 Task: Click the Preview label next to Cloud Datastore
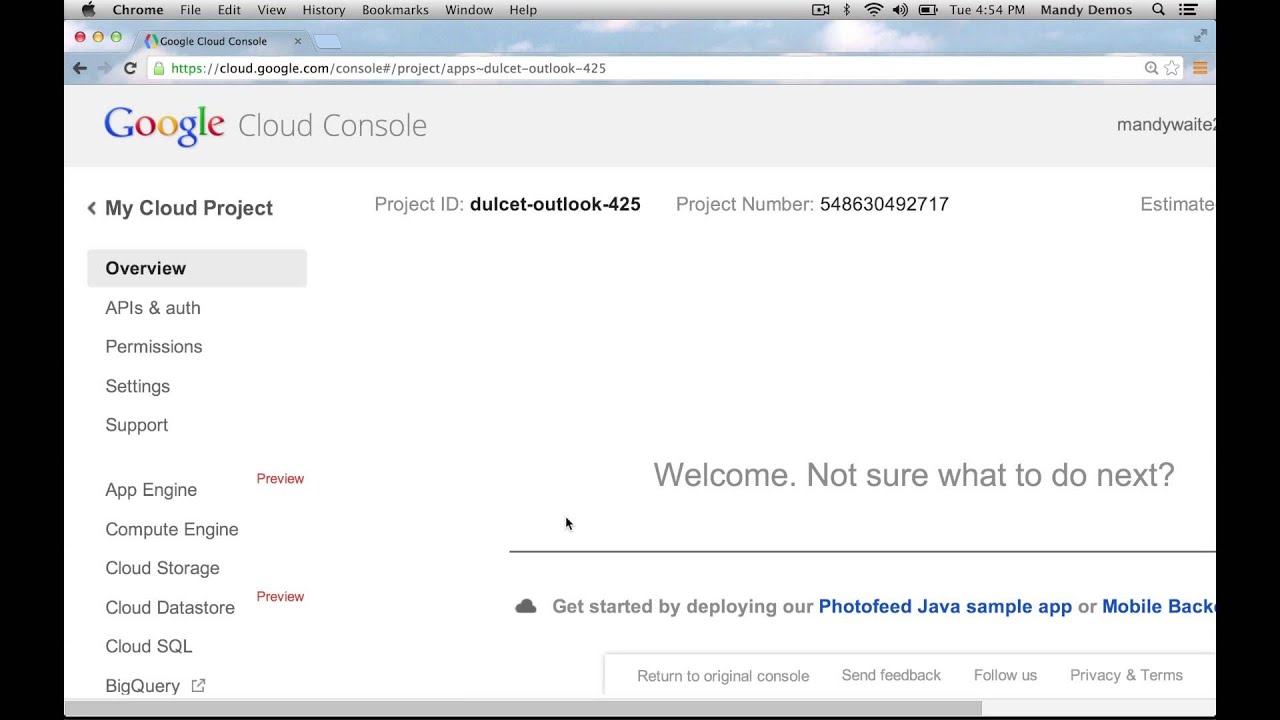(x=280, y=596)
